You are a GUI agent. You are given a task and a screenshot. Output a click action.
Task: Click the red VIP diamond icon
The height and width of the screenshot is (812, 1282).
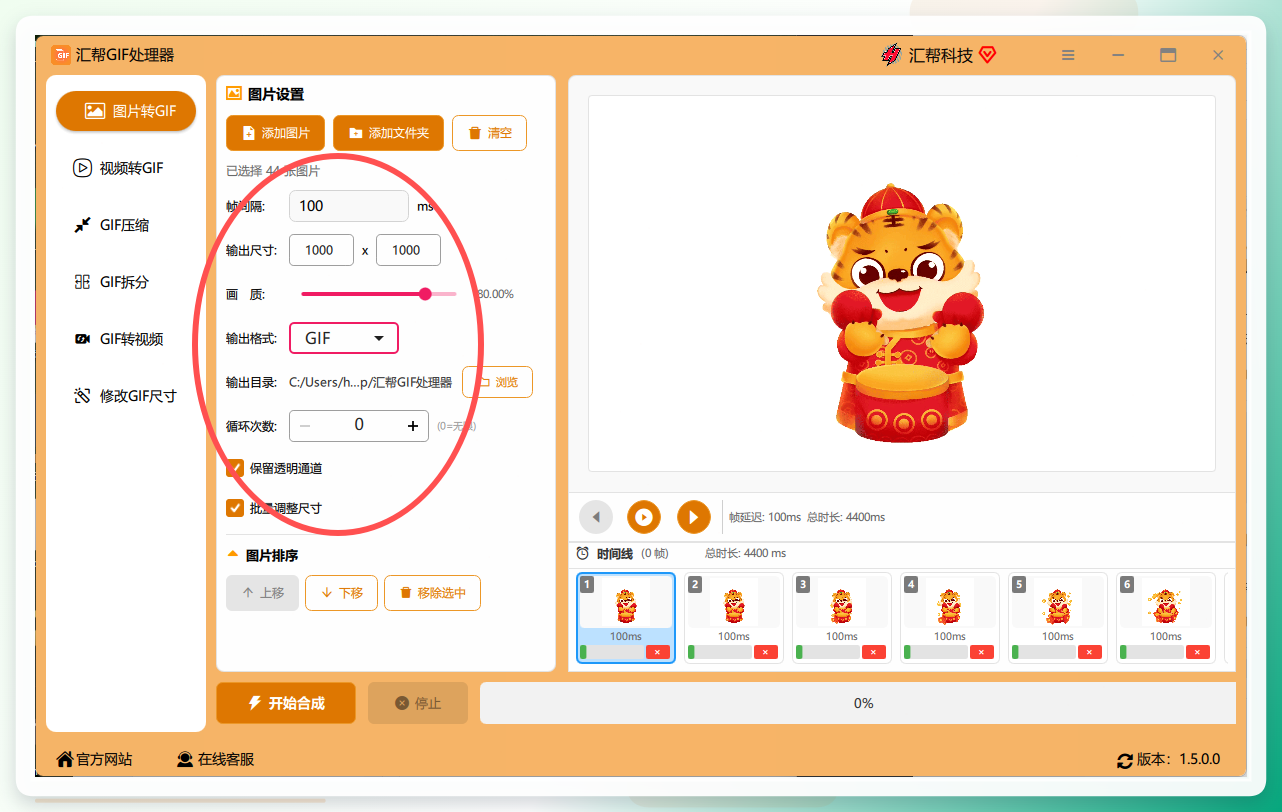987,55
